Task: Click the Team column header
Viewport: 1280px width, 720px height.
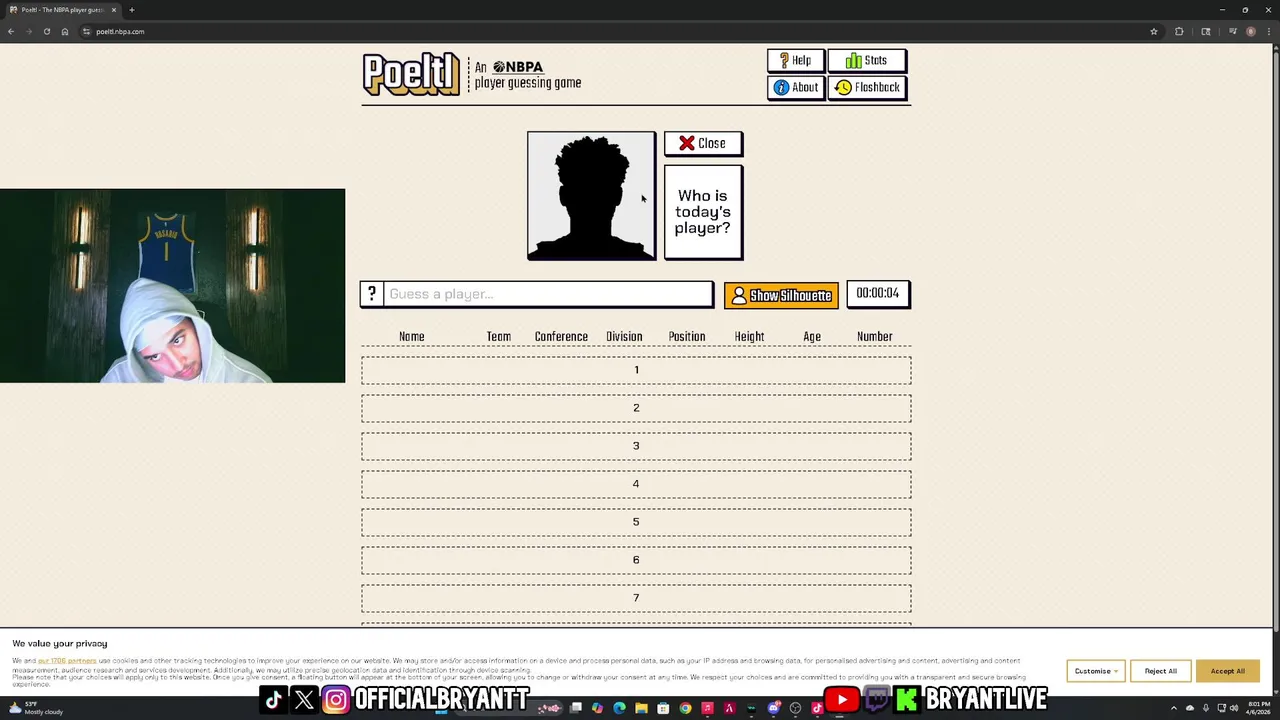Action: [499, 337]
